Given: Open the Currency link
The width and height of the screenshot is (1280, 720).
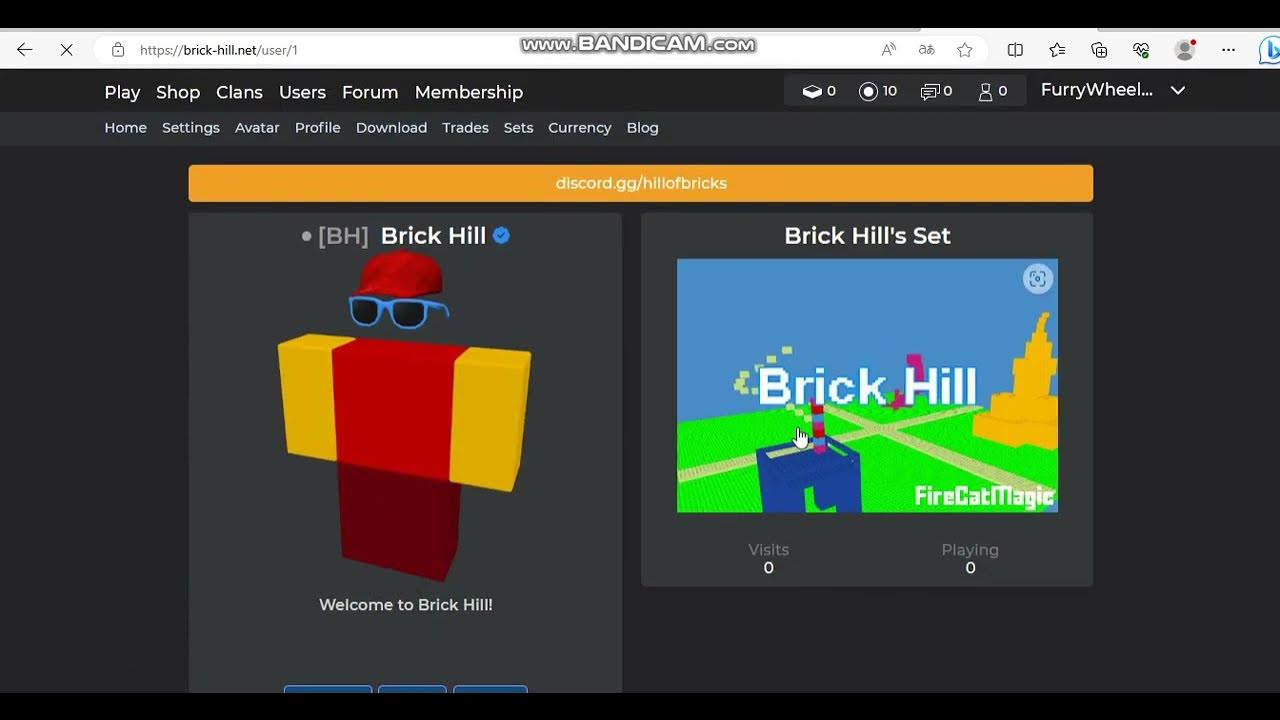Looking at the screenshot, I should pyautogui.click(x=580, y=128).
